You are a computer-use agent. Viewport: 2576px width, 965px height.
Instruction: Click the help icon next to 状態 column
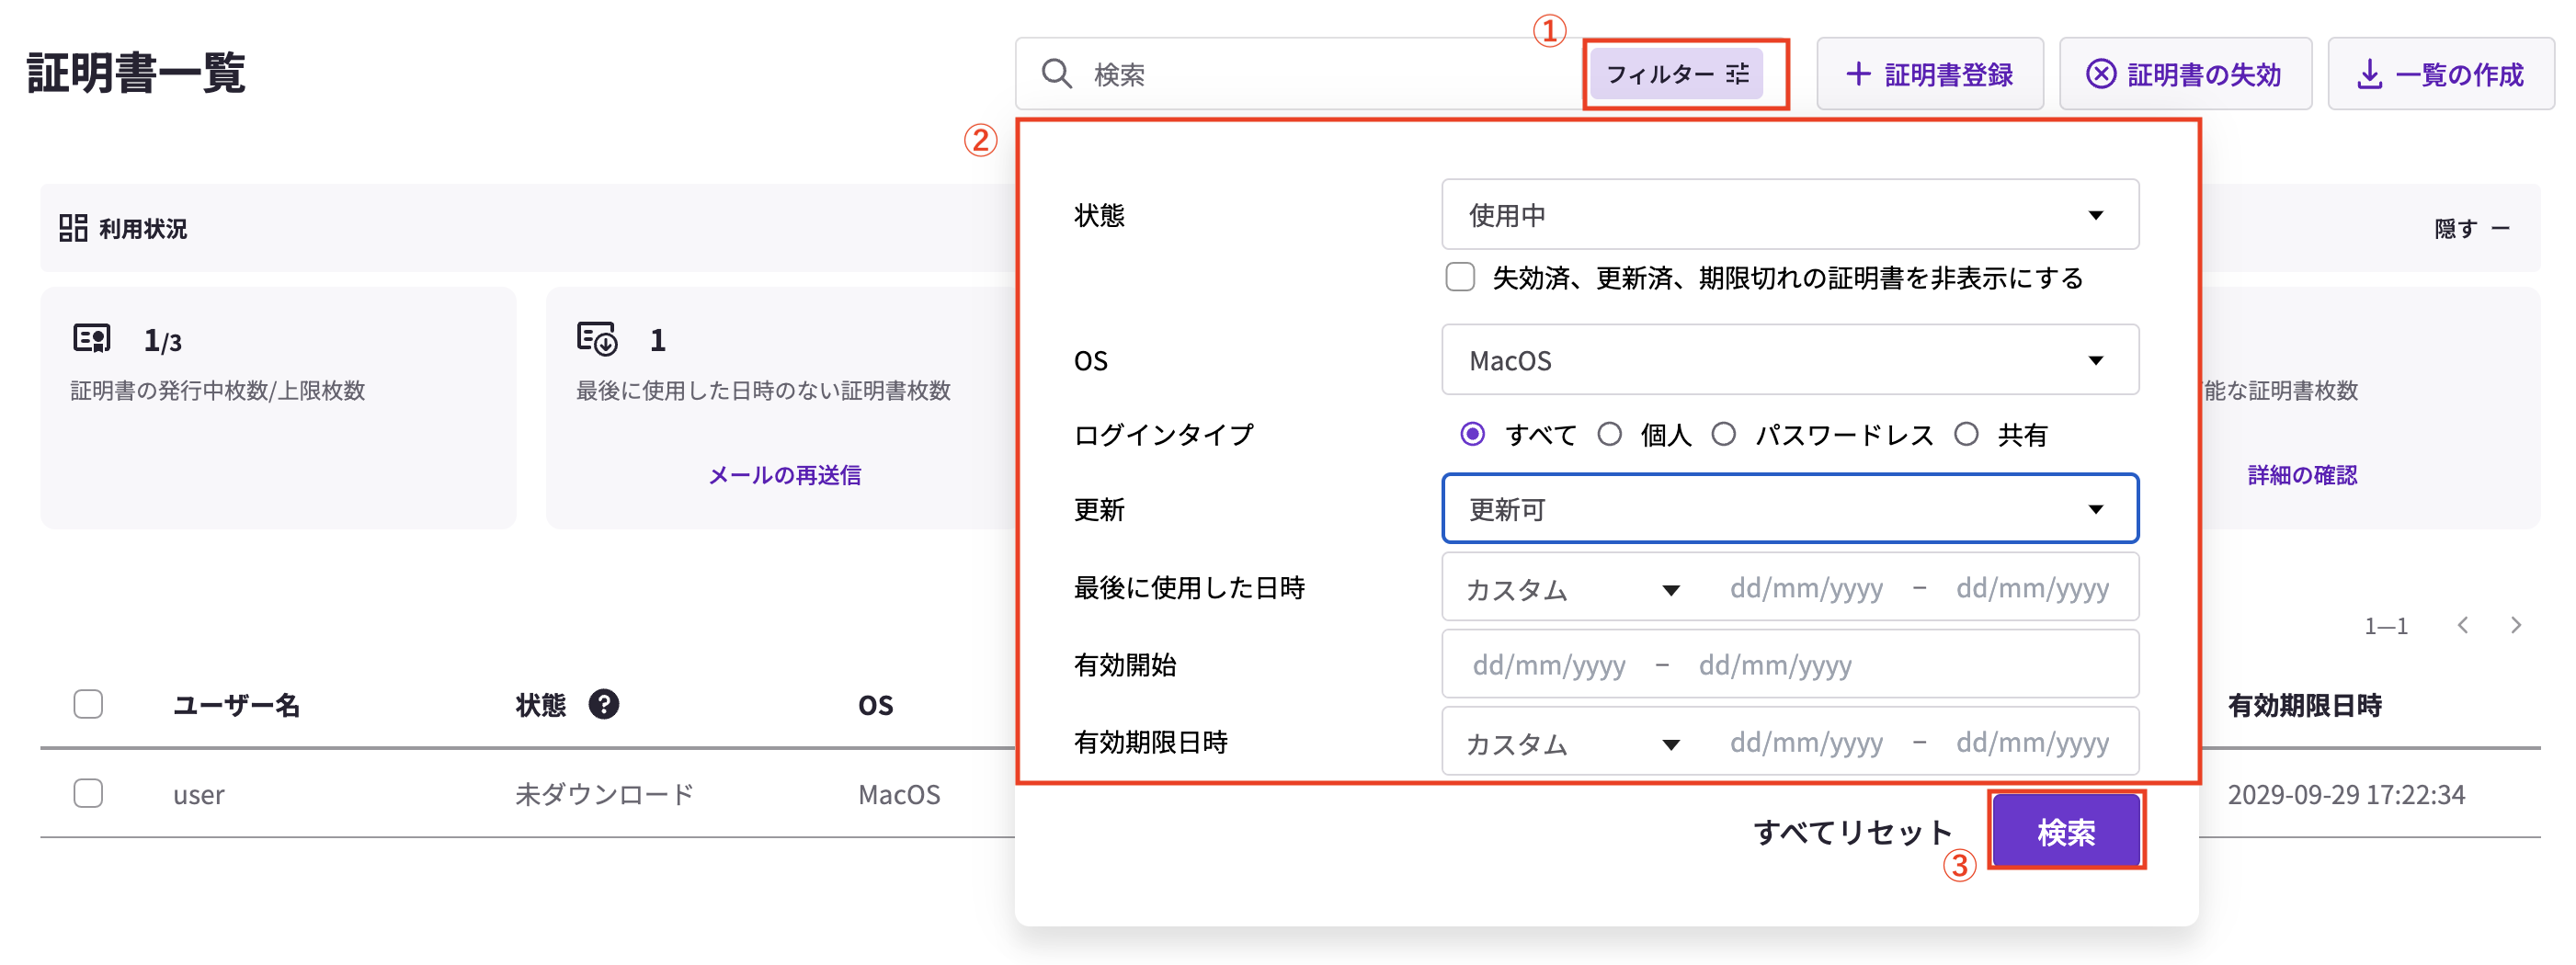604,705
